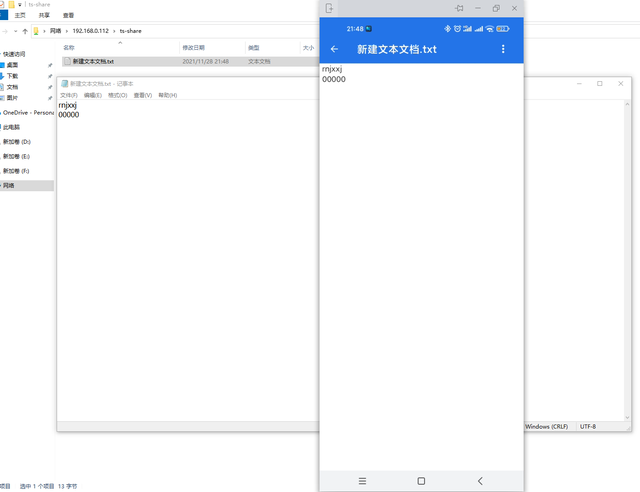Tap the Android back chevron button
This screenshot has height=492, width=640.
tap(480, 481)
